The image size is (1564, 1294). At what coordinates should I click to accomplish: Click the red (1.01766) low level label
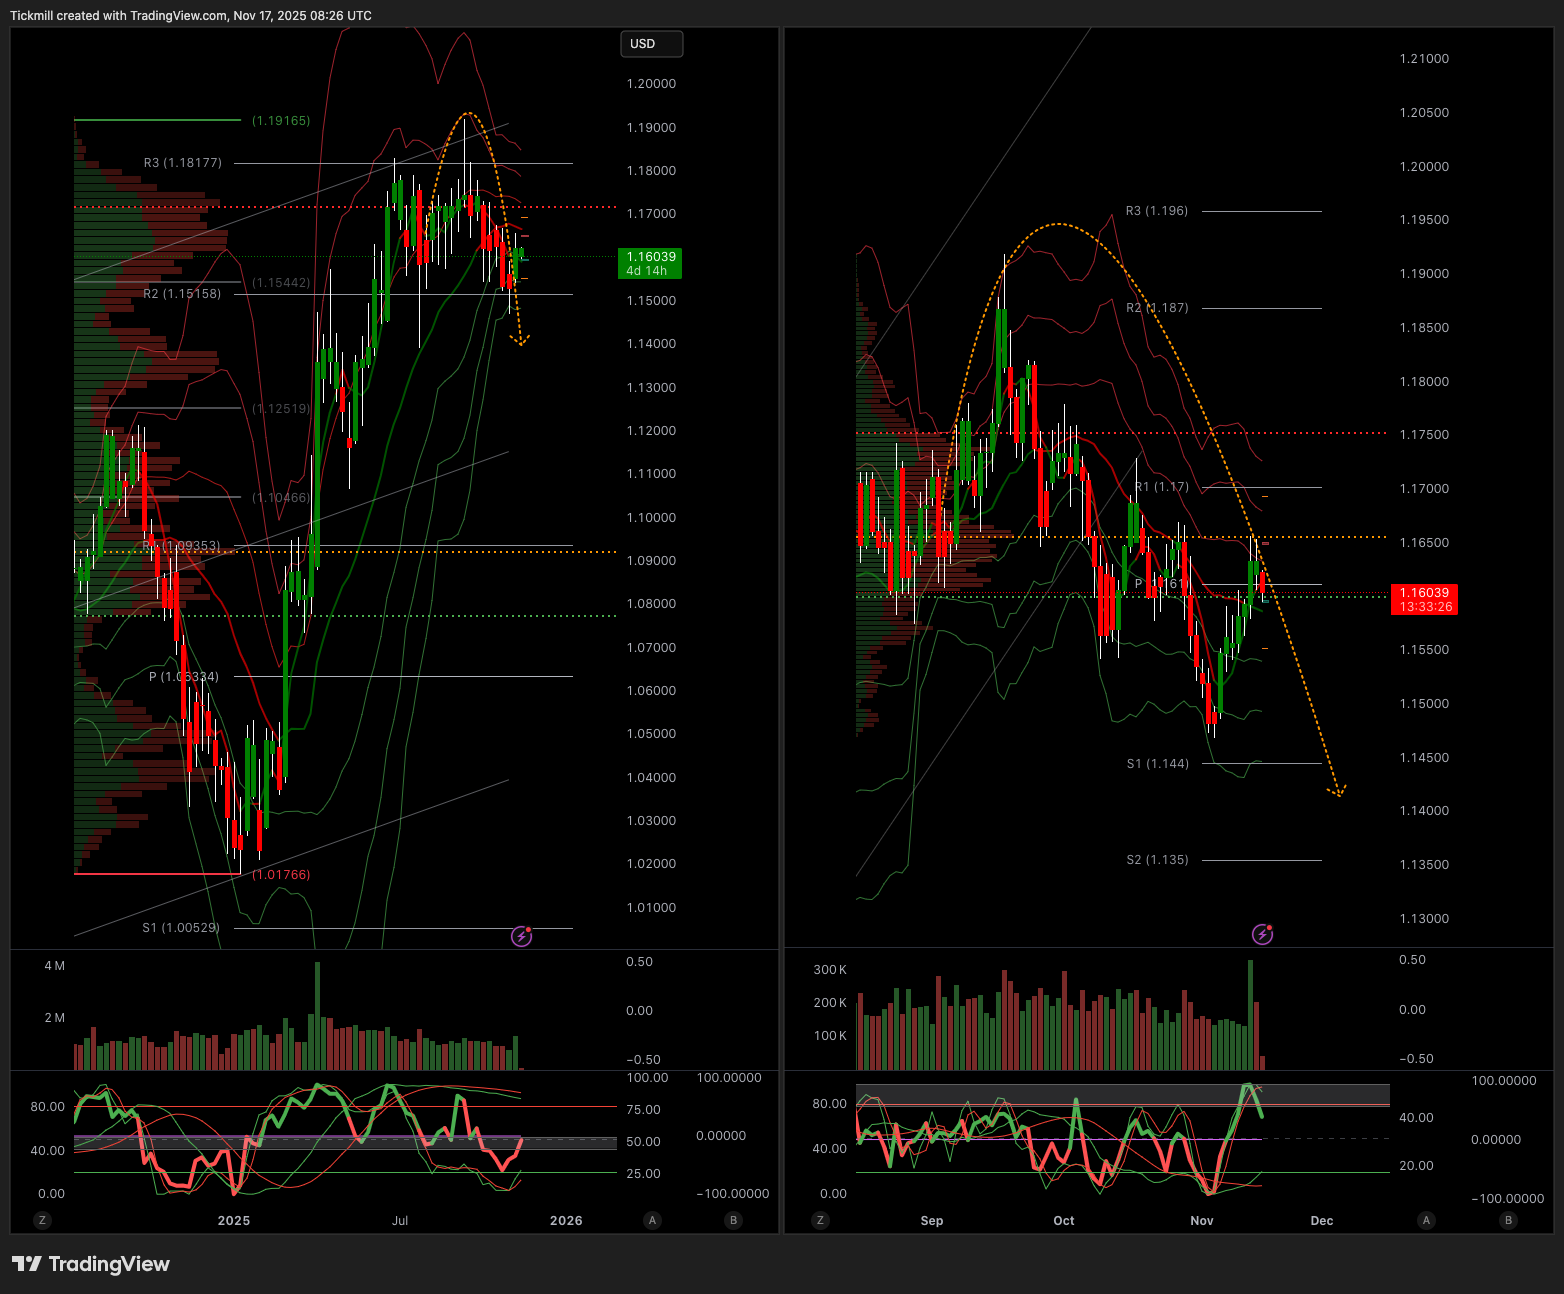click(281, 875)
